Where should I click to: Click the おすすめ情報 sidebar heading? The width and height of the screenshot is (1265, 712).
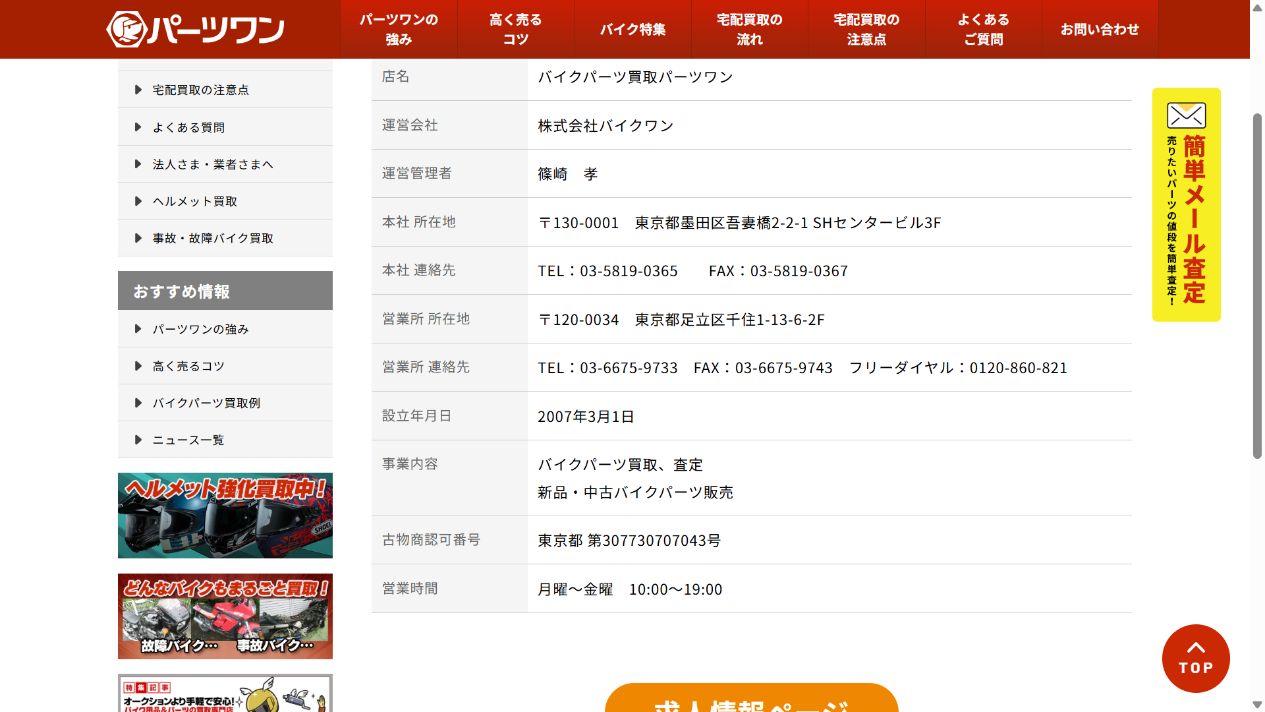coord(225,291)
